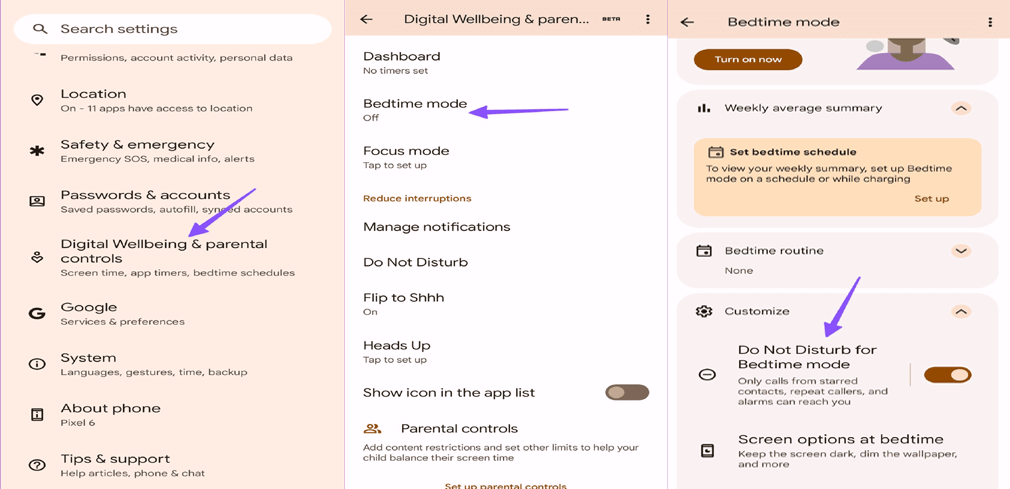
Task: Click the Safety & emergency asterisk icon
Action: click(37, 151)
